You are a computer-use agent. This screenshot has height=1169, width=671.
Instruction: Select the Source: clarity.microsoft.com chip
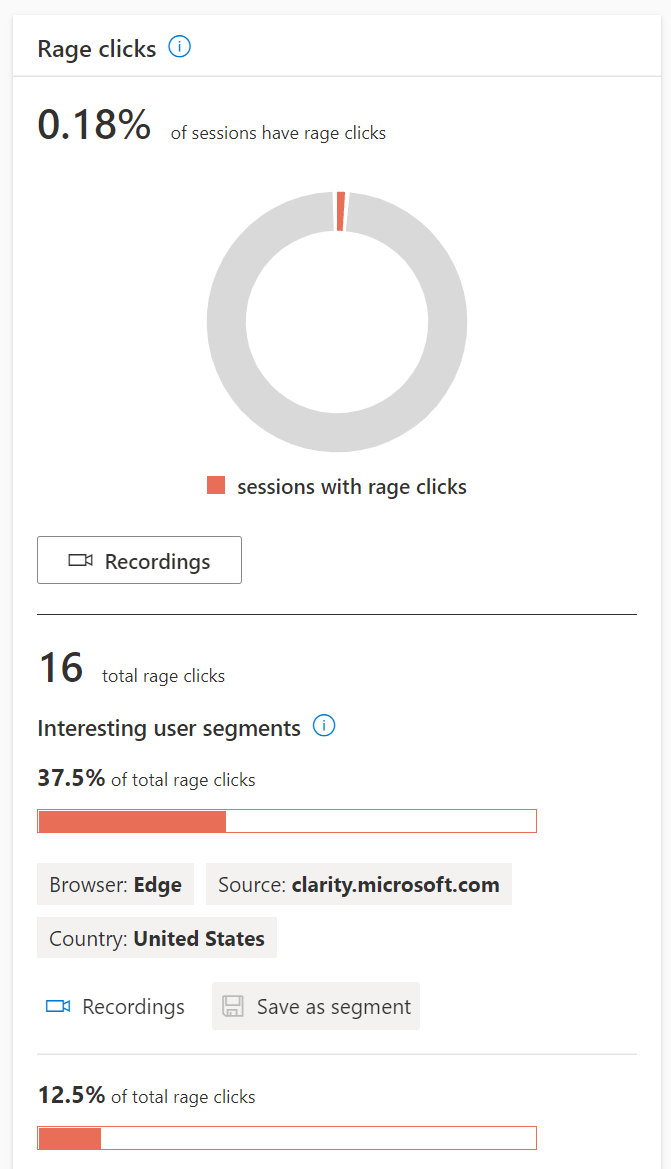coord(359,885)
